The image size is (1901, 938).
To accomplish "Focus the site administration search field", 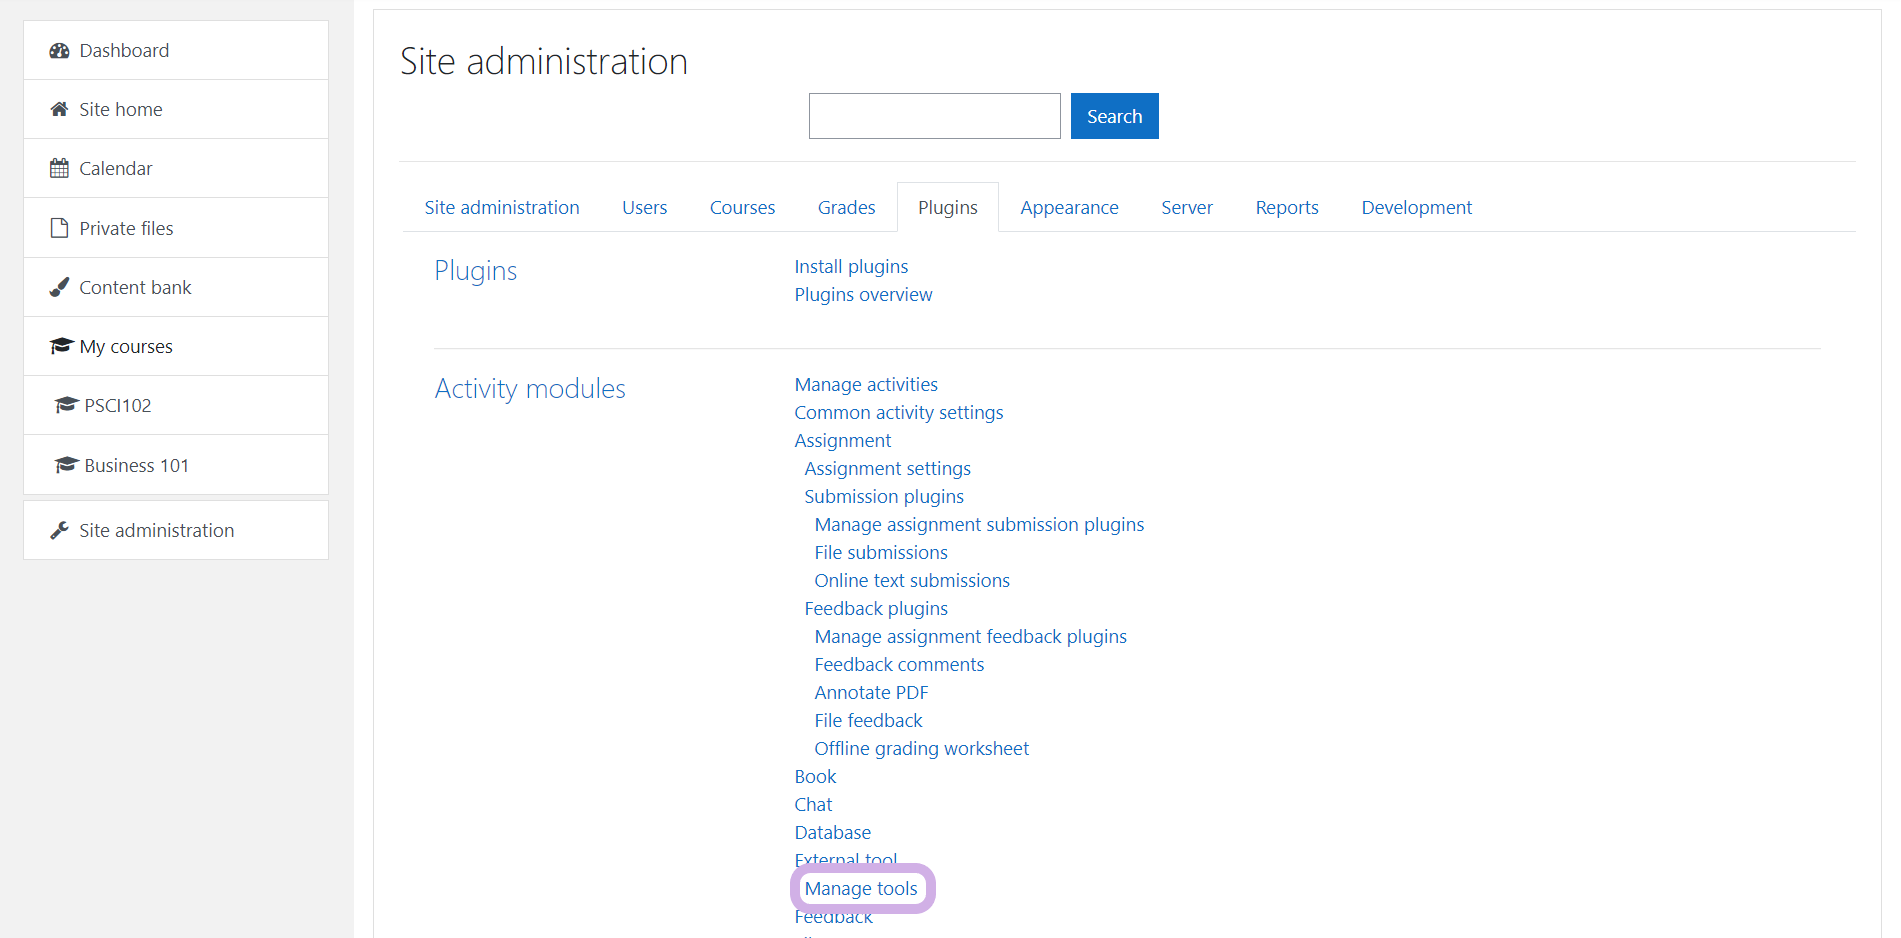I will click(934, 116).
